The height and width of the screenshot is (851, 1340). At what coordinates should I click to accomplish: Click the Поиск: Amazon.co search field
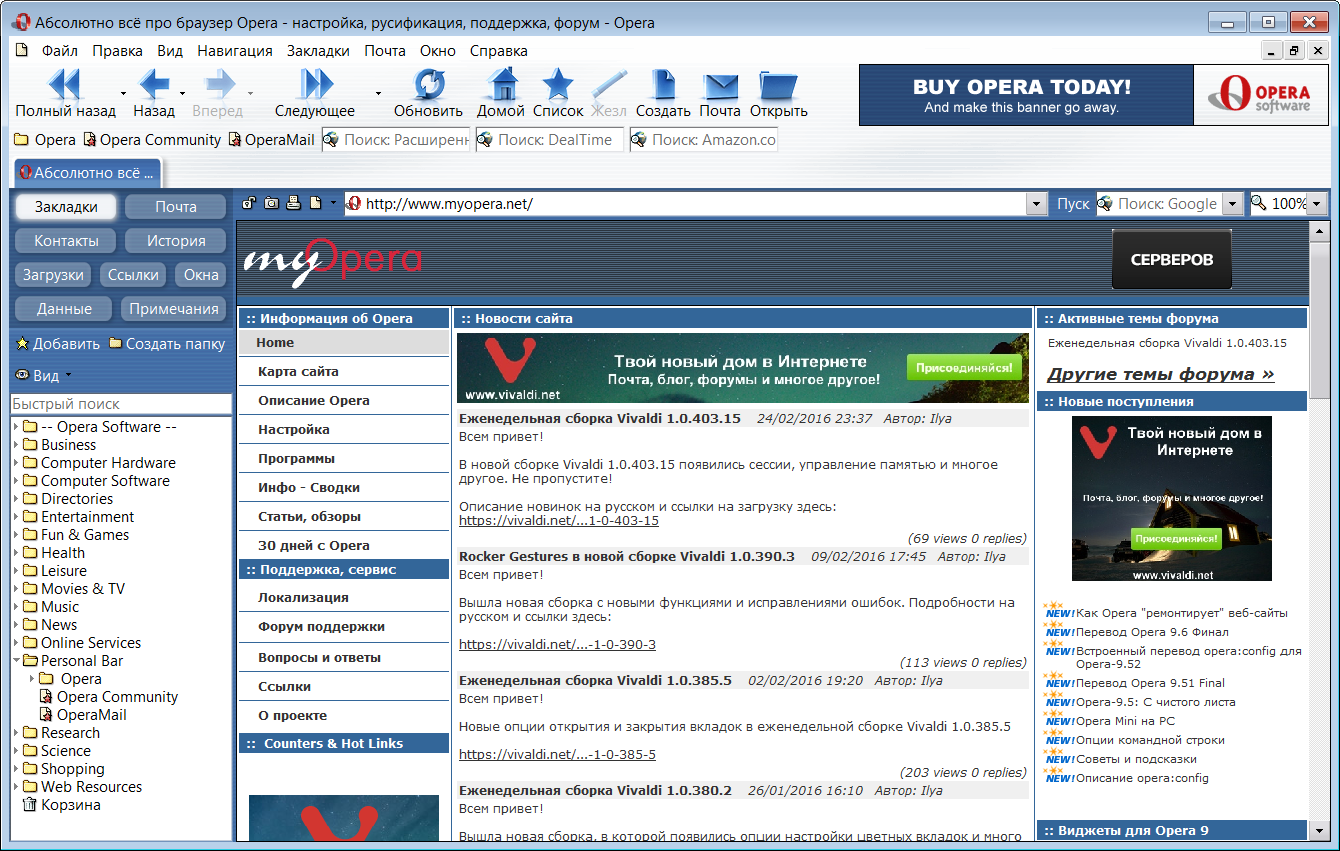[x=704, y=140]
